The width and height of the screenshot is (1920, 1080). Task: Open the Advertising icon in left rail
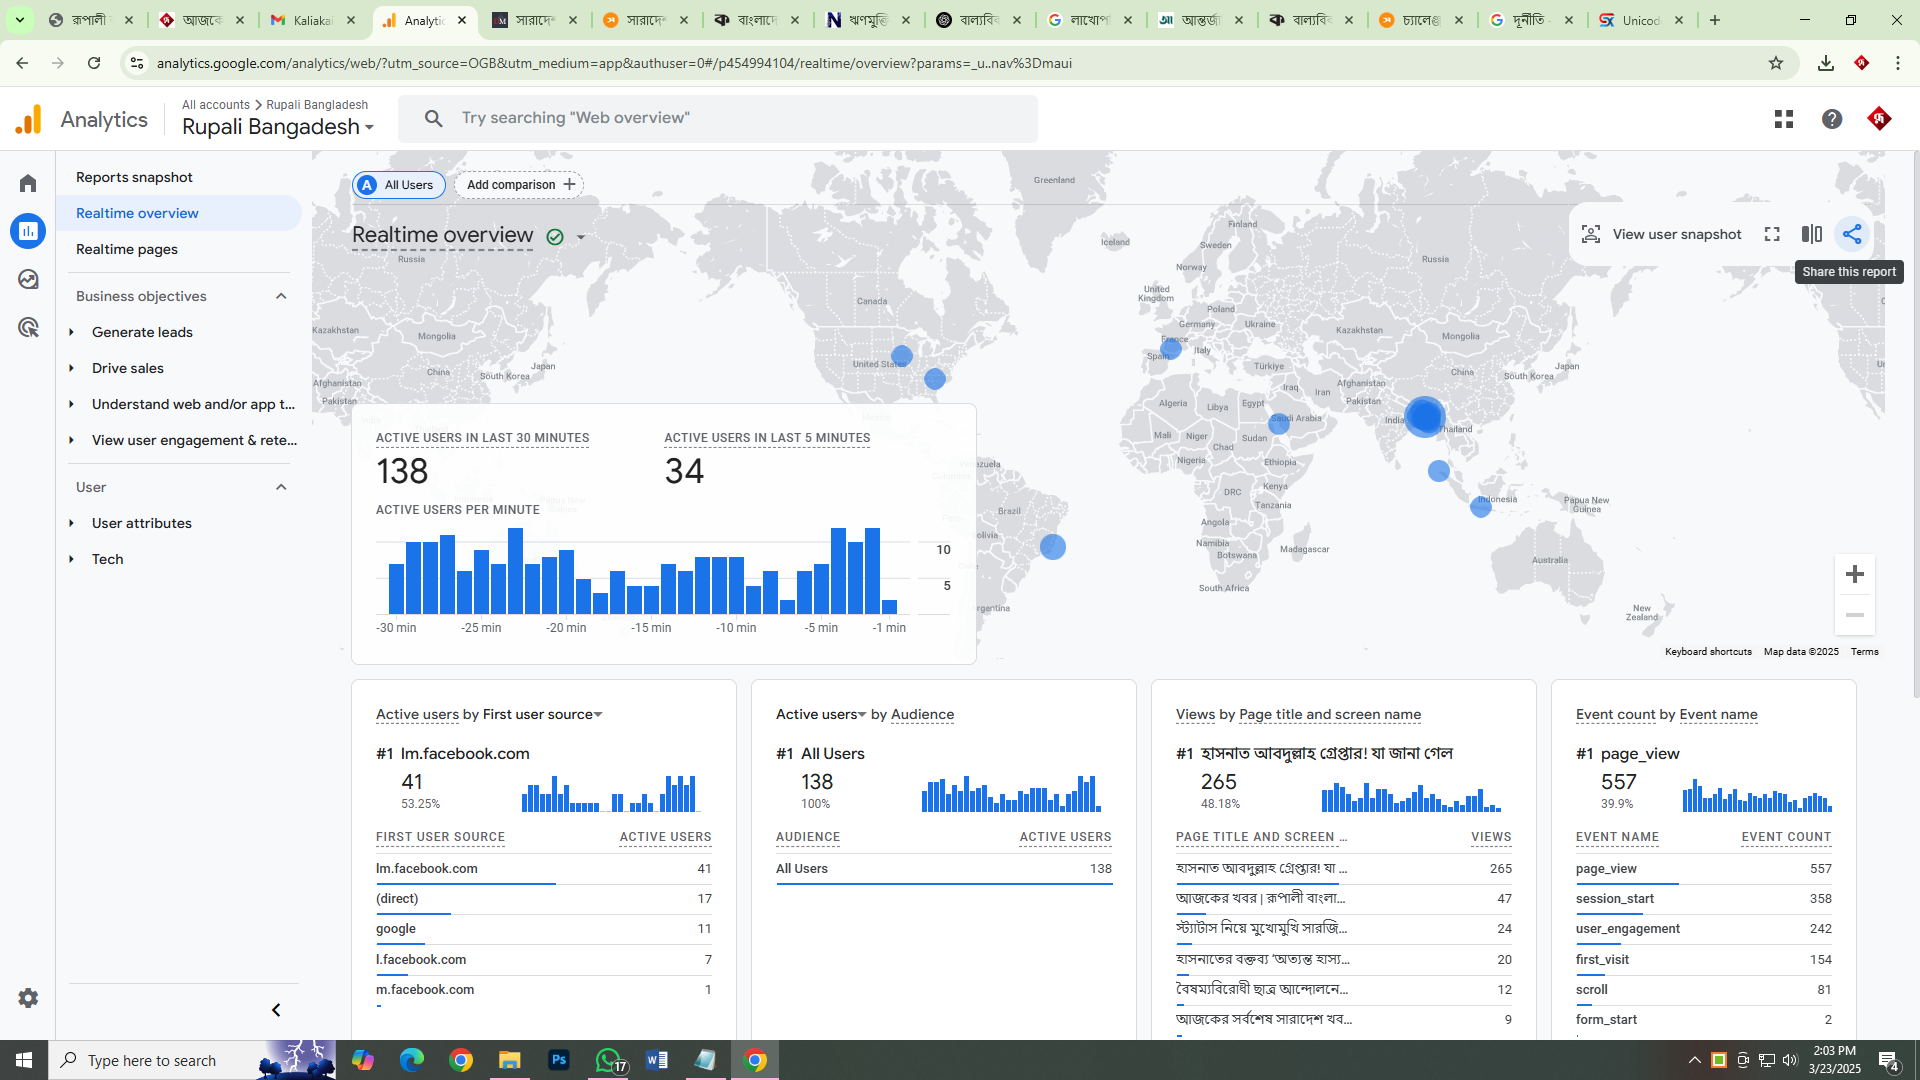pos(28,327)
